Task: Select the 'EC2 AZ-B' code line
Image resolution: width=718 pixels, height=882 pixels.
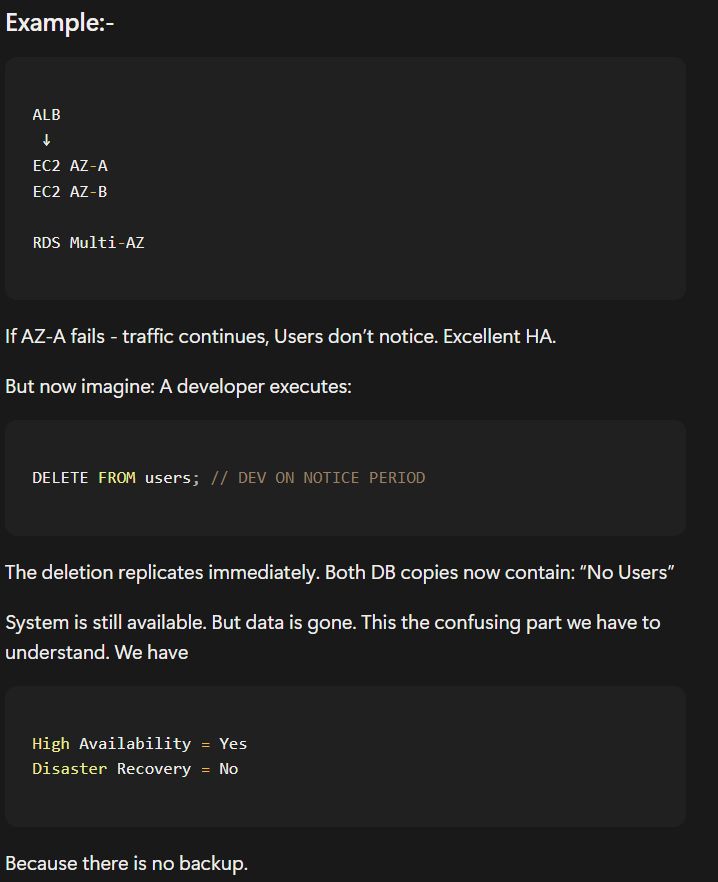Action: [70, 192]
